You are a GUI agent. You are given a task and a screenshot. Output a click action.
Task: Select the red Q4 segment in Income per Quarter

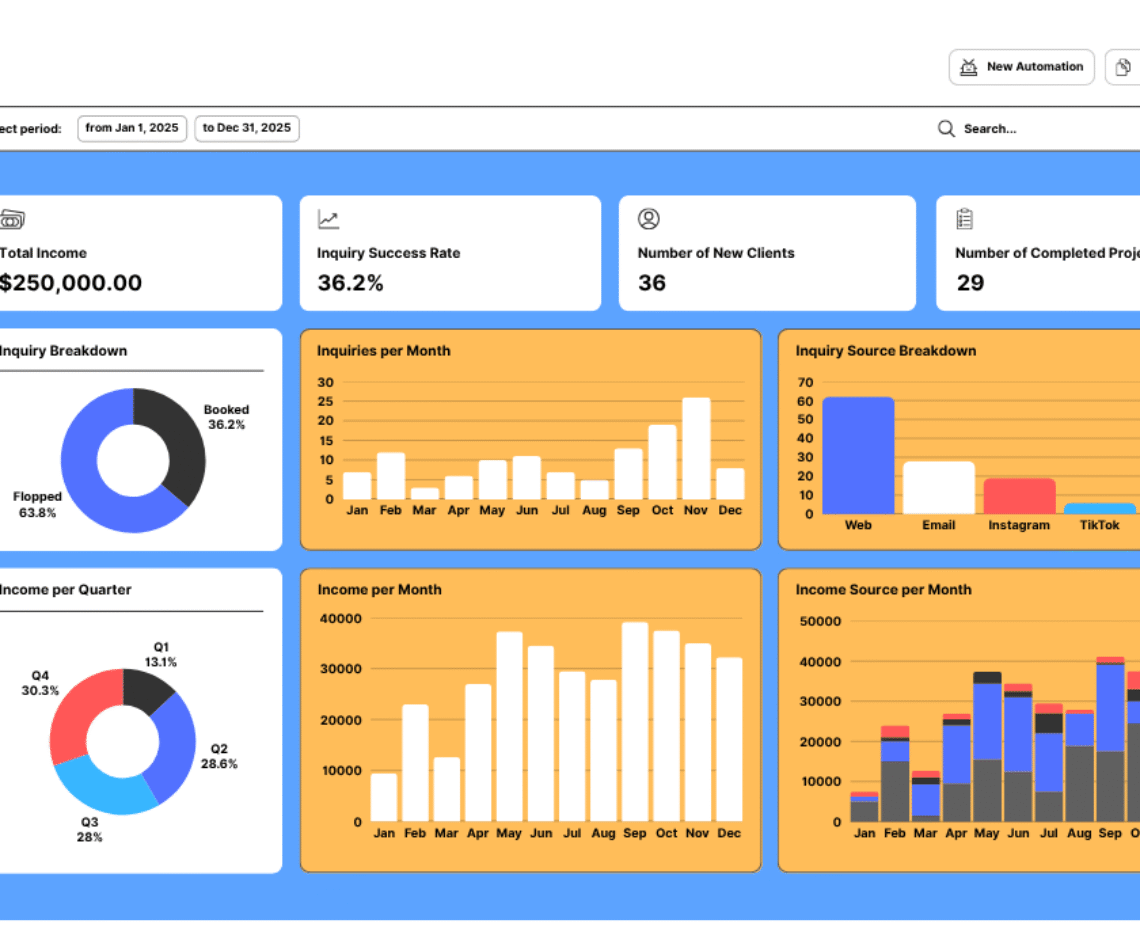pyautogui.click(x=82, y=711)
